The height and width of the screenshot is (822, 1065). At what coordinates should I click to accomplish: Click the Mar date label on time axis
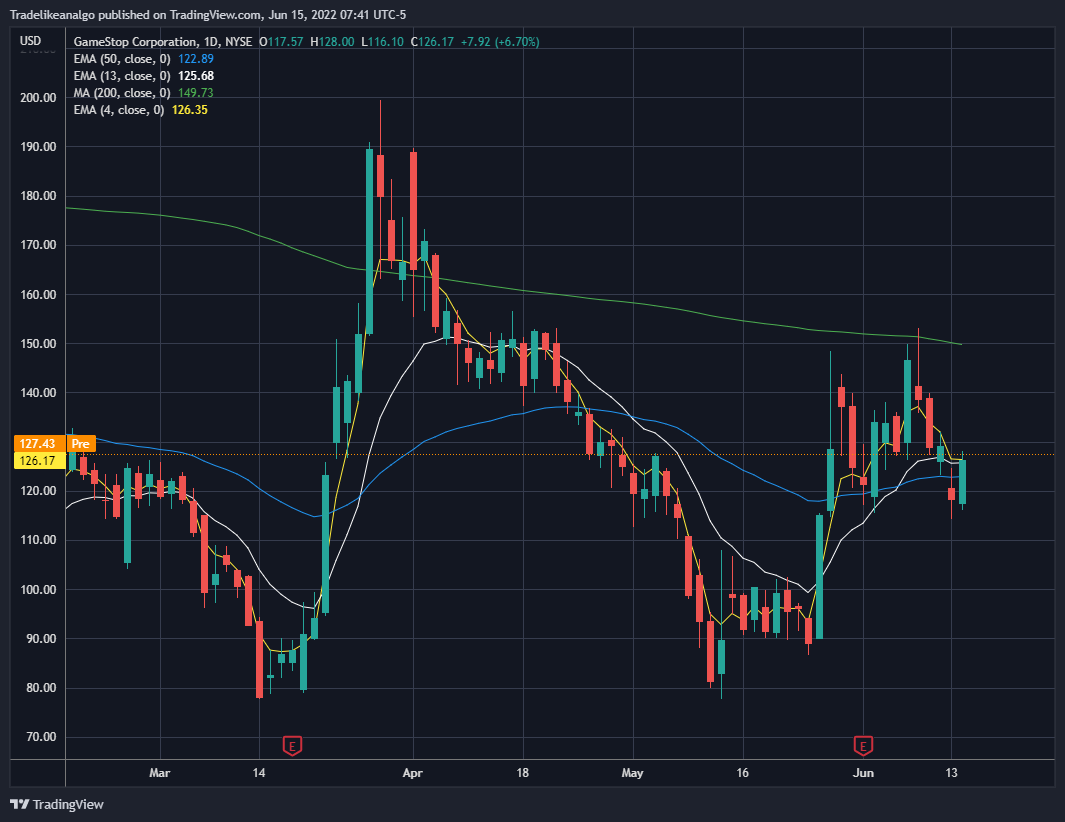[x=160, y=773]
